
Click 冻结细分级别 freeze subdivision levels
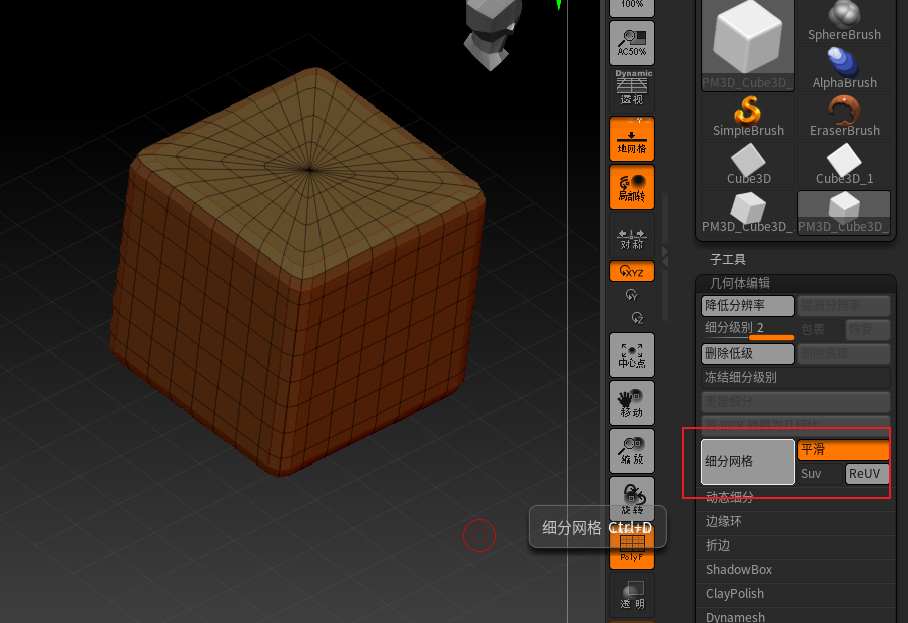coord(796,378)
